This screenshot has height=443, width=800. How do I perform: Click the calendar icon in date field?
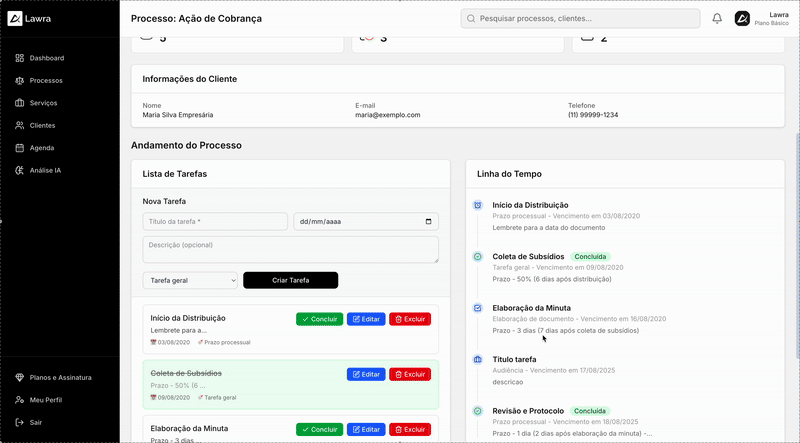[x=429, y=222]
